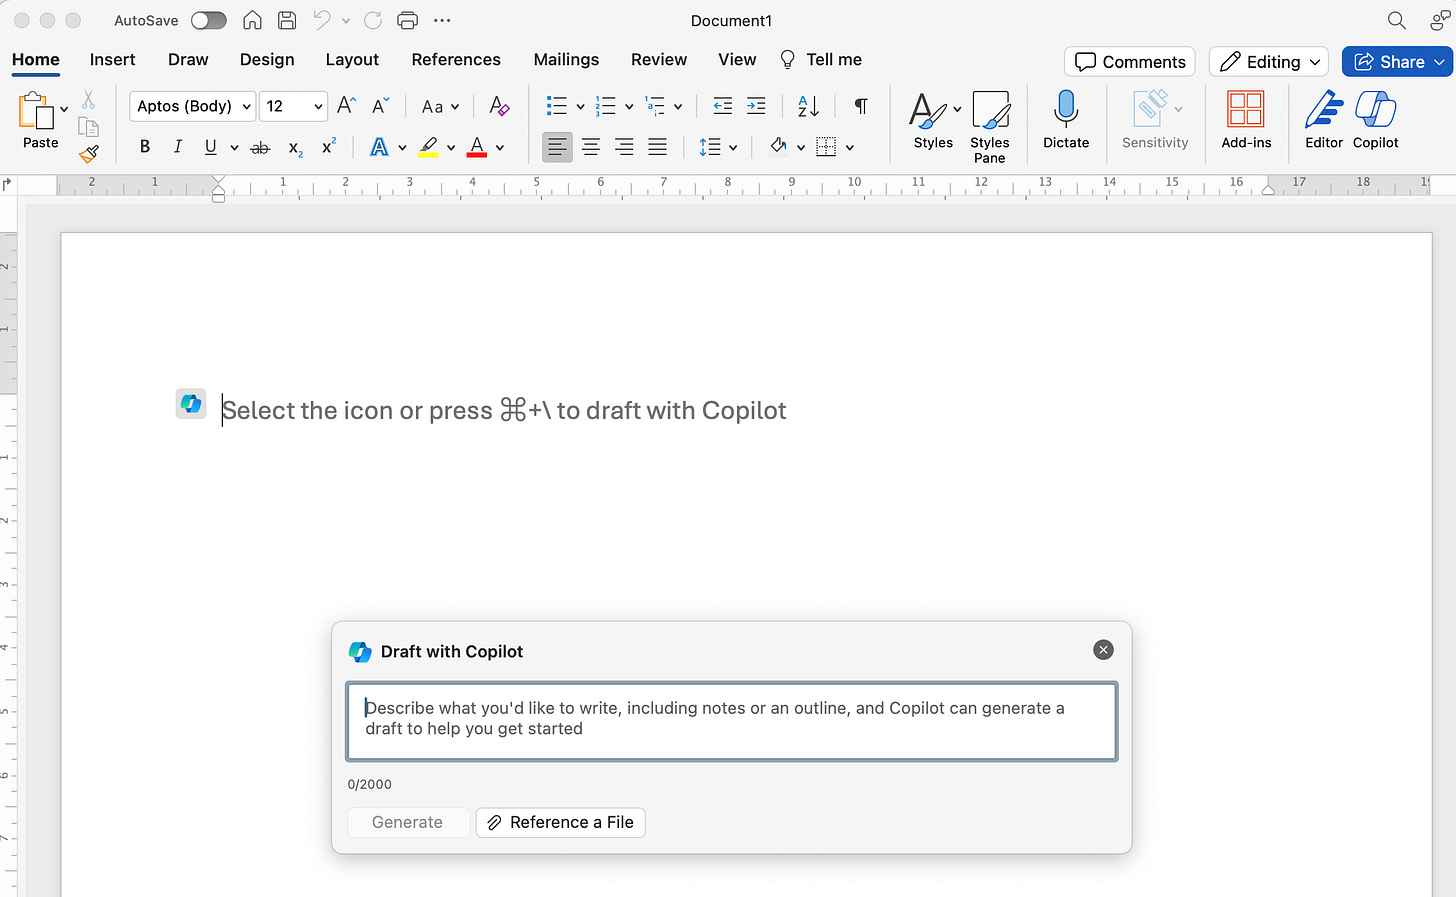Image resolution: width=1456 pixels, height=897 pixels.
Task: Decrease the paragraph indent
Action: point(722,106)
